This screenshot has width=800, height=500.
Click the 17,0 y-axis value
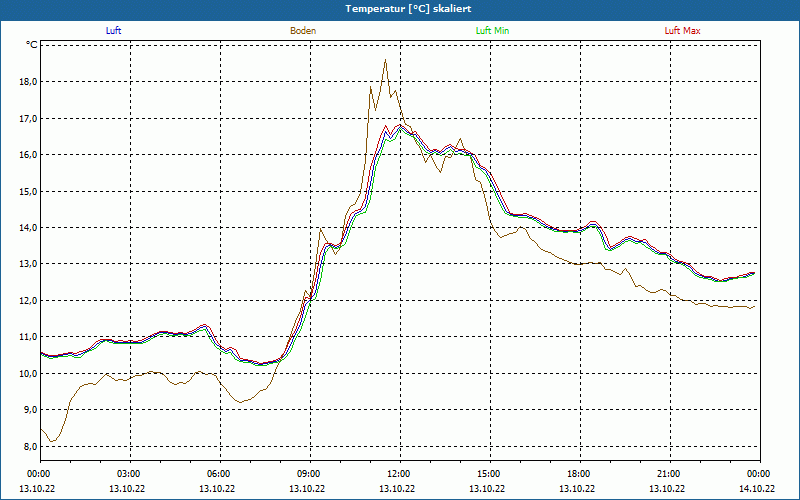click(x=29, y=118)
